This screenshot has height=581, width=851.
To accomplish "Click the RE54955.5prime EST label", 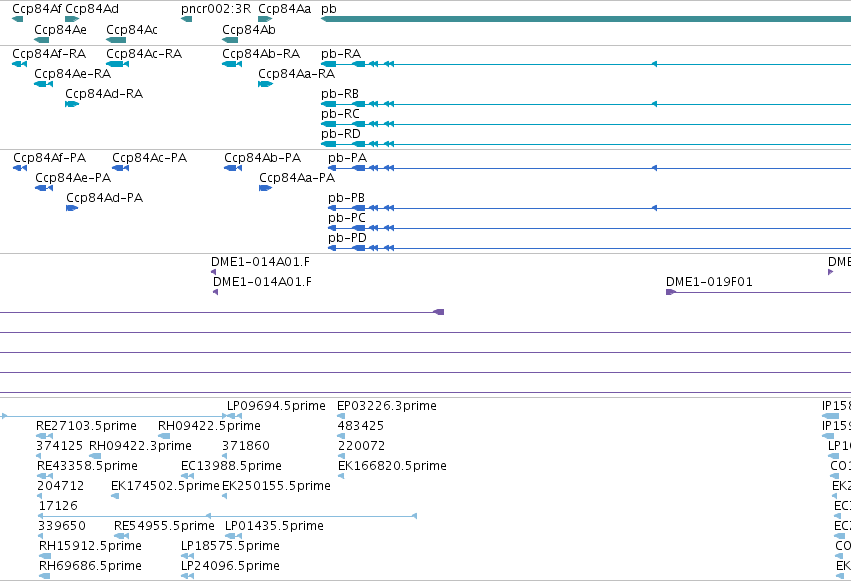I will pos(164,526).
